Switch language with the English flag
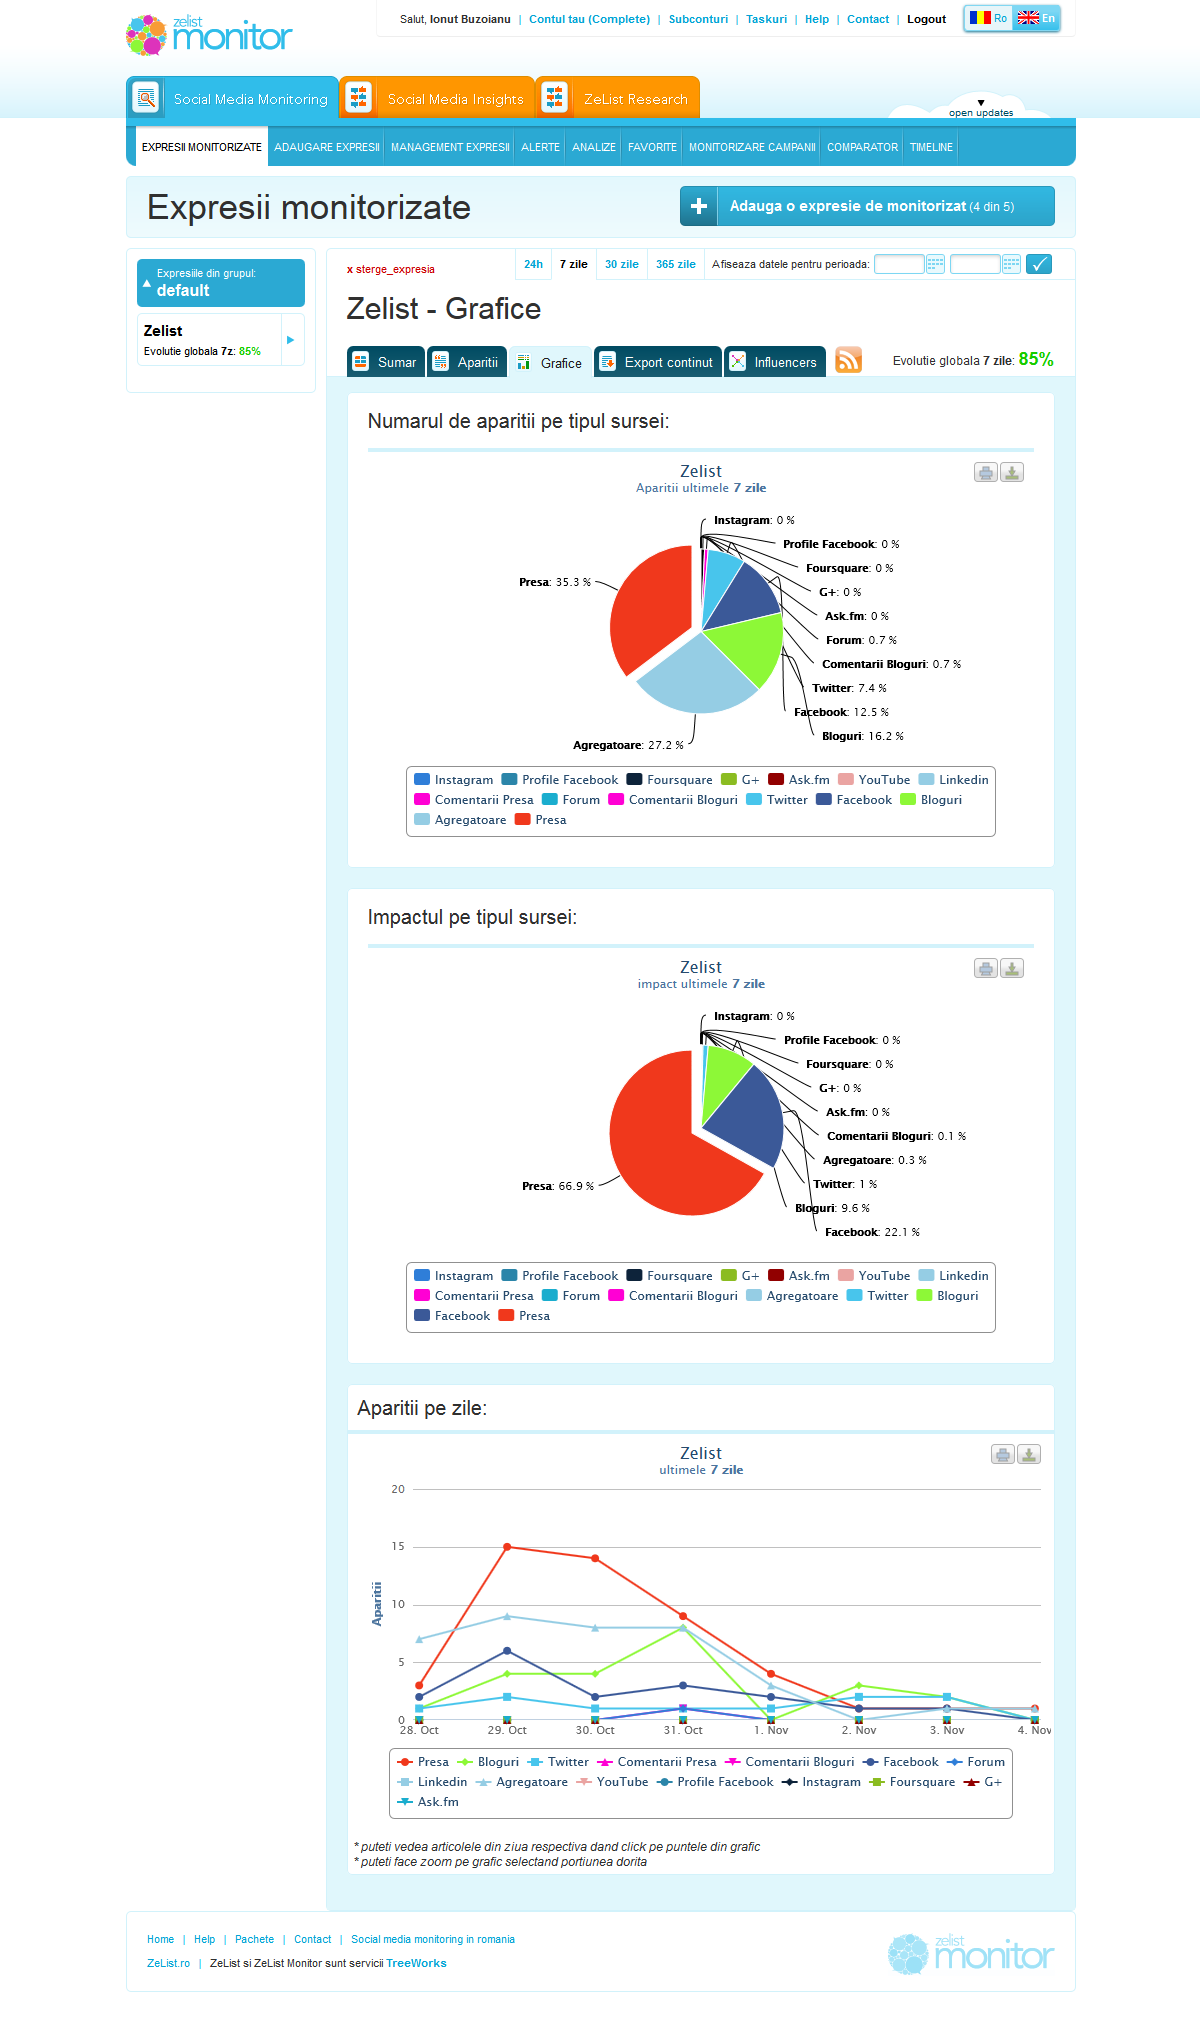Image resolution: width=1200 pixels, height=2039 pixels. point(1036,18)
